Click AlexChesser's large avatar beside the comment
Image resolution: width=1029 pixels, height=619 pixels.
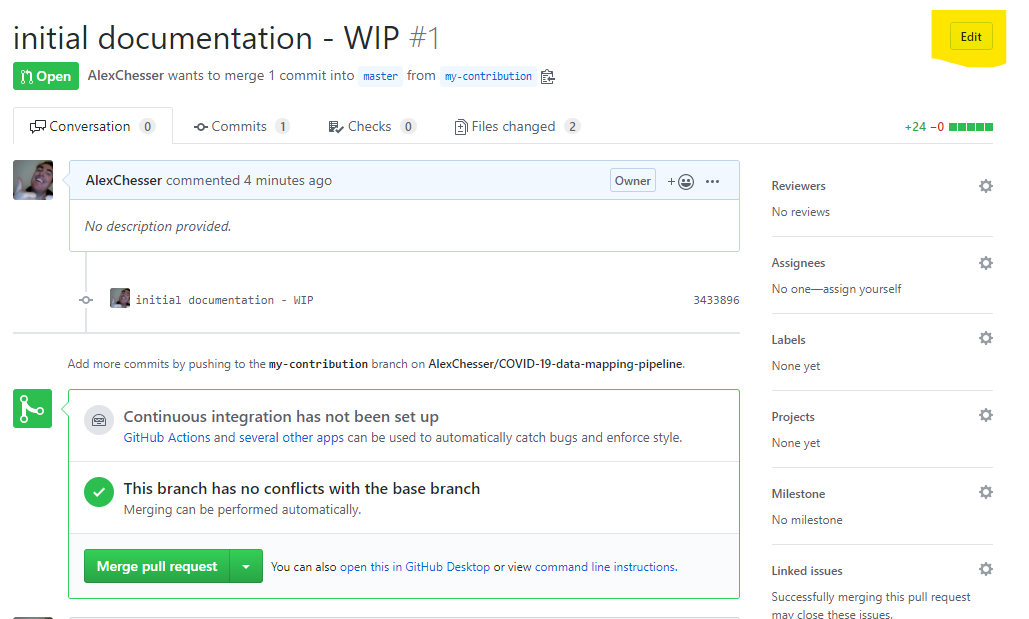(x=33, y=180)
